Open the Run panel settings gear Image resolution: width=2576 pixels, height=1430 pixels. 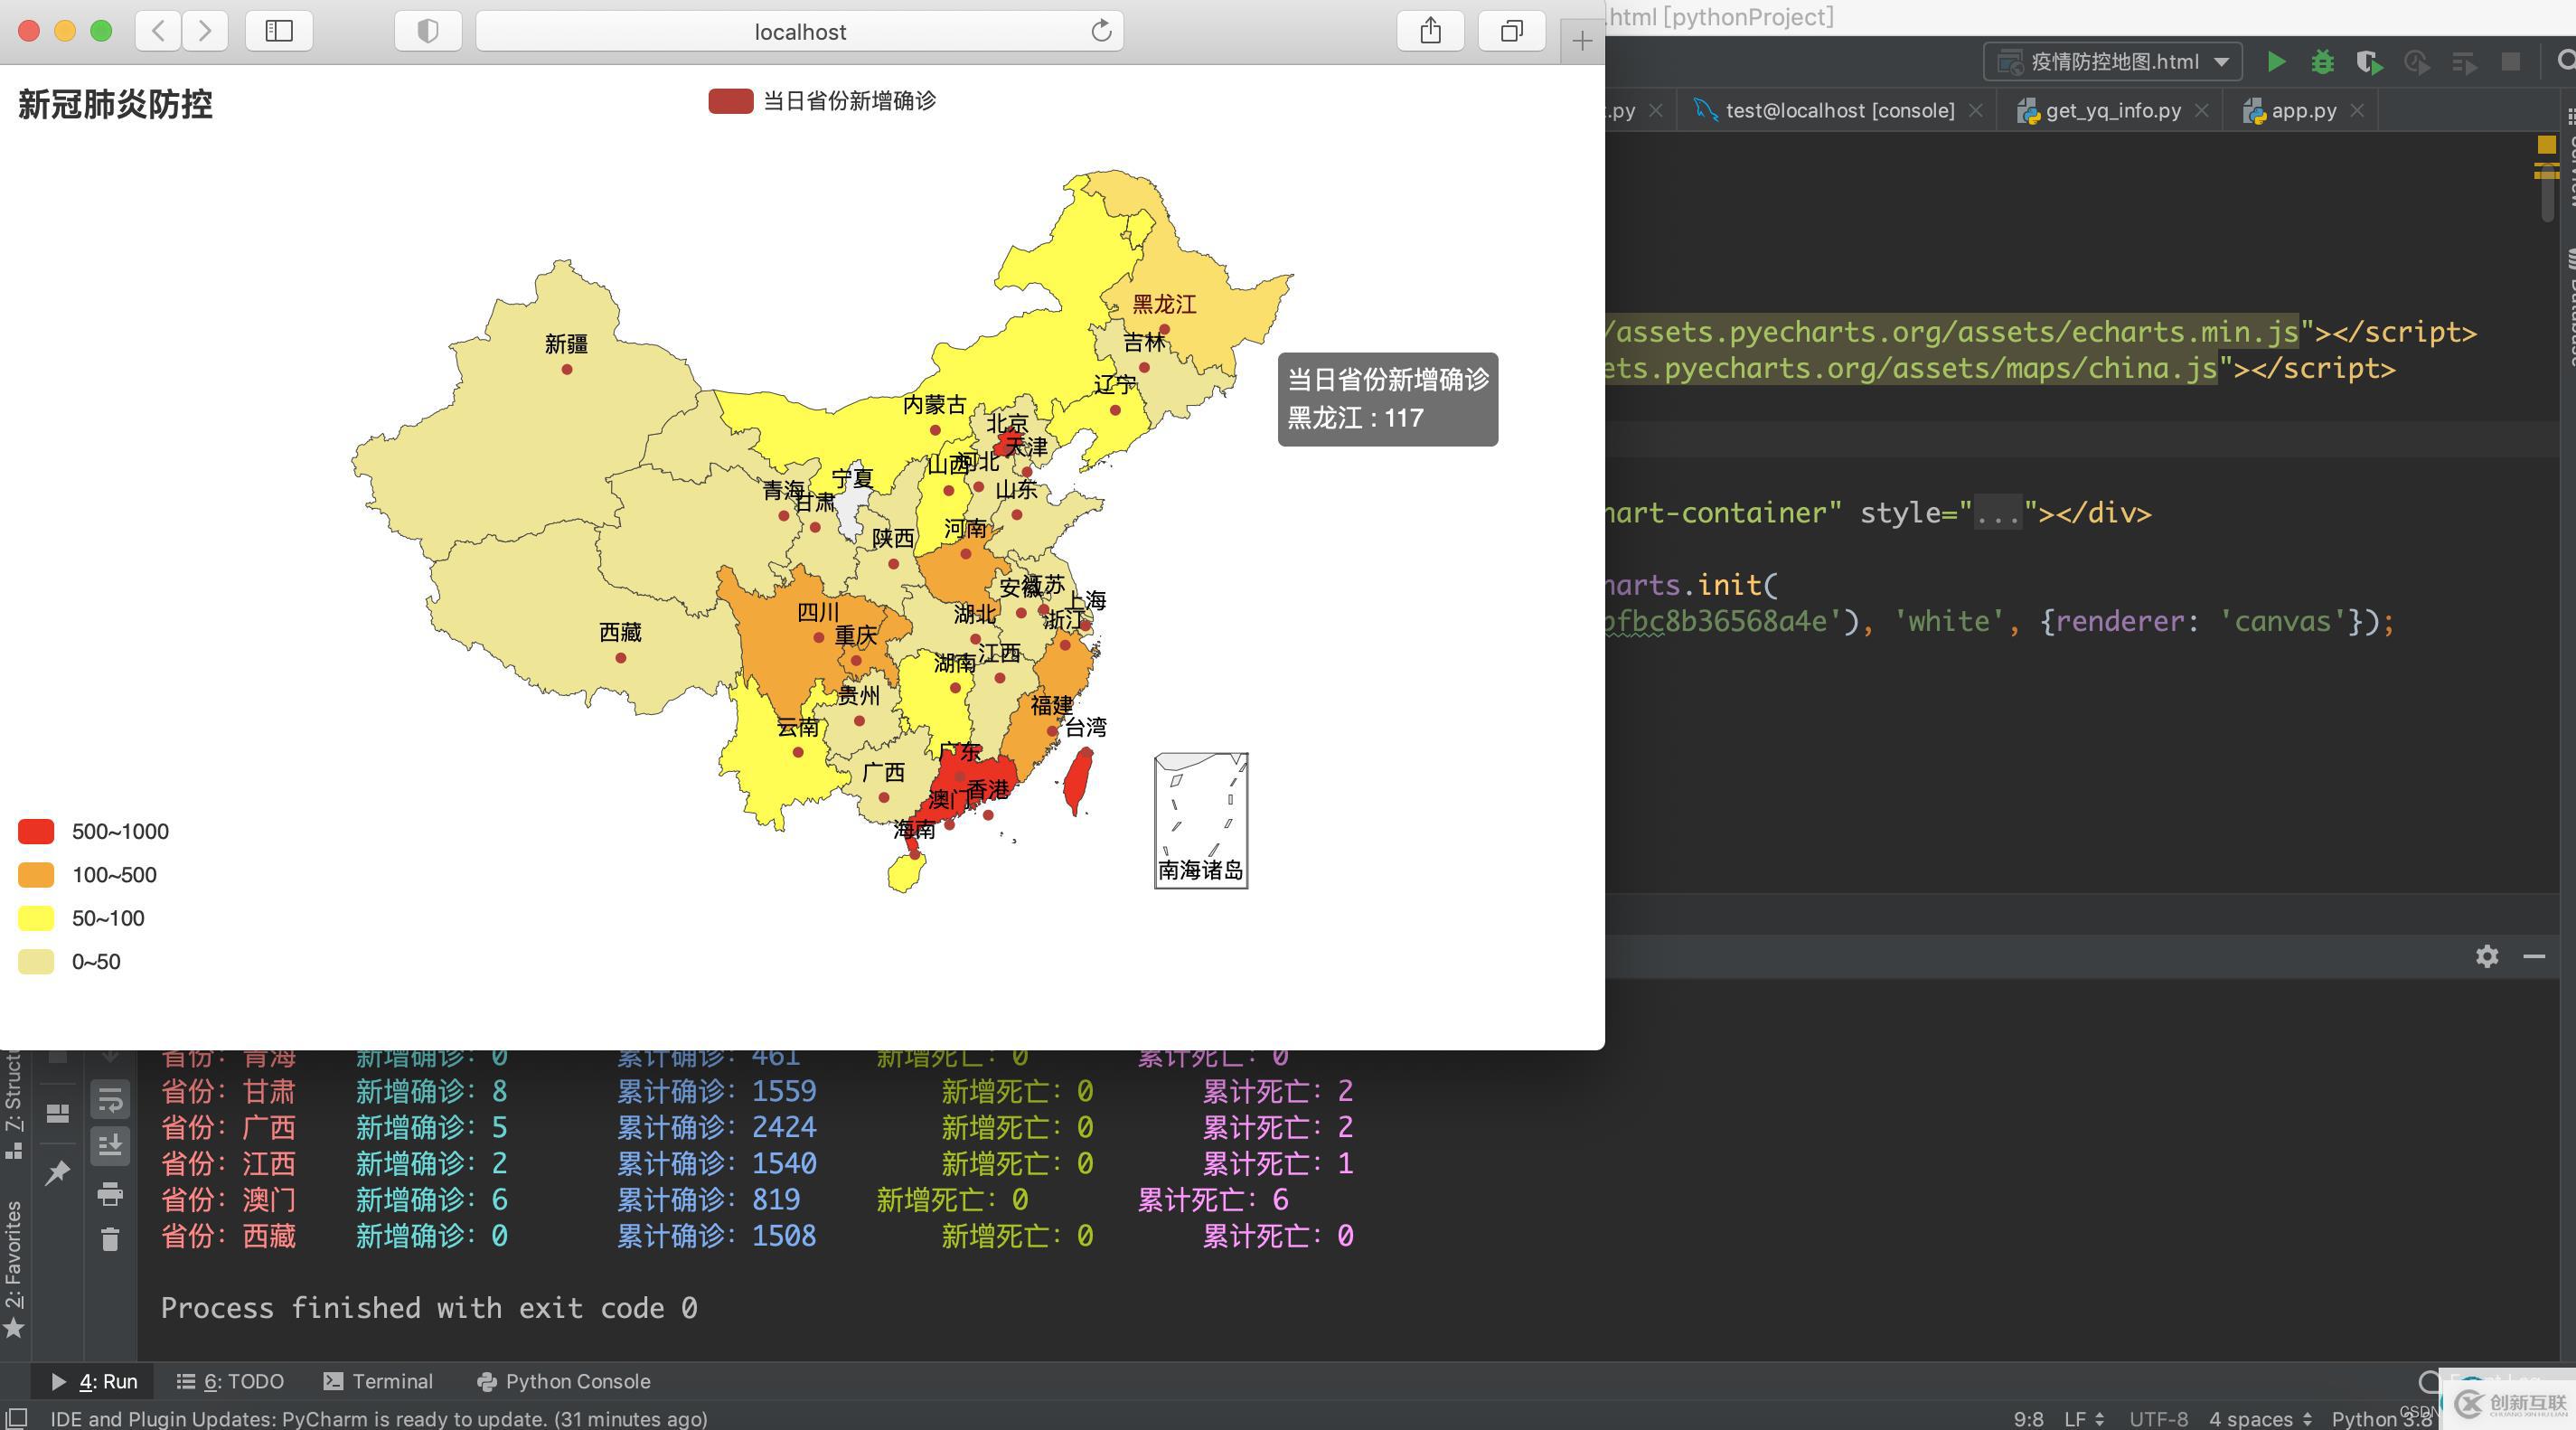pos(2486,956)
